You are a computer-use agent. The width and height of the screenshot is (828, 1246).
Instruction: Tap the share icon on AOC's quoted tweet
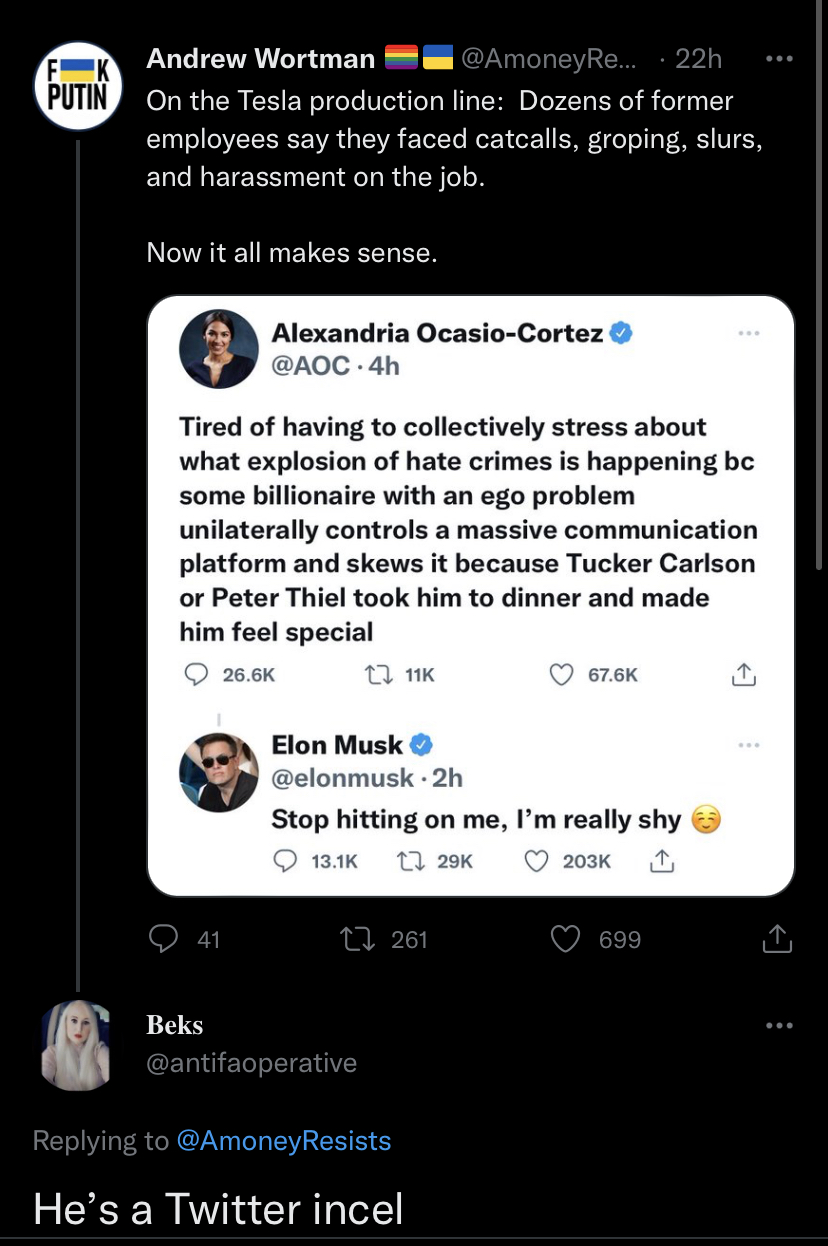tap(743, 675)
